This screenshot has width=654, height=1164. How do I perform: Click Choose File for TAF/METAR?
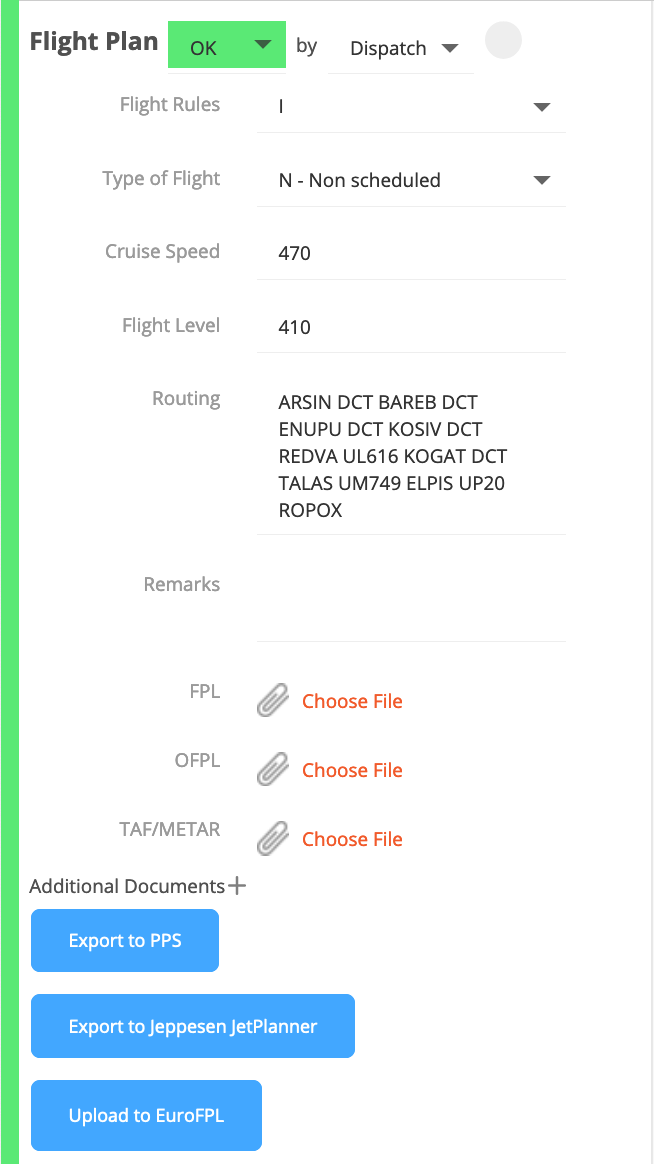pyautogui.click(x=352, y=838)
